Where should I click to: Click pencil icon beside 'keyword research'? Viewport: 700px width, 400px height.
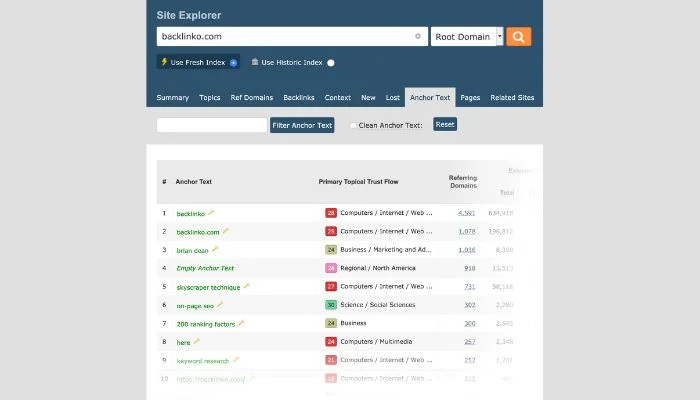236,359
